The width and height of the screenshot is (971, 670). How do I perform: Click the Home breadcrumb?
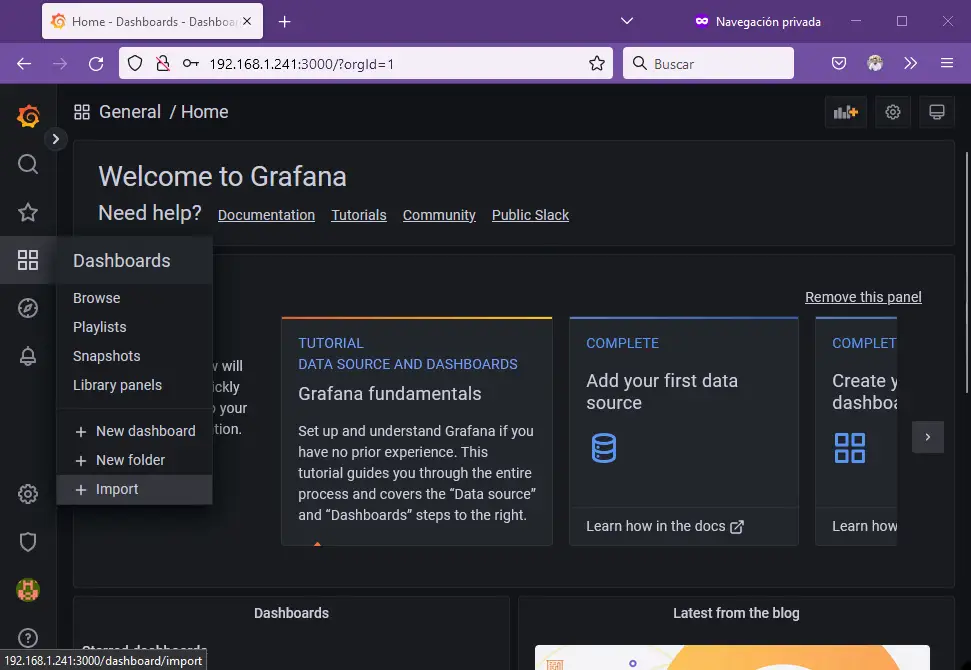point(204,112)
